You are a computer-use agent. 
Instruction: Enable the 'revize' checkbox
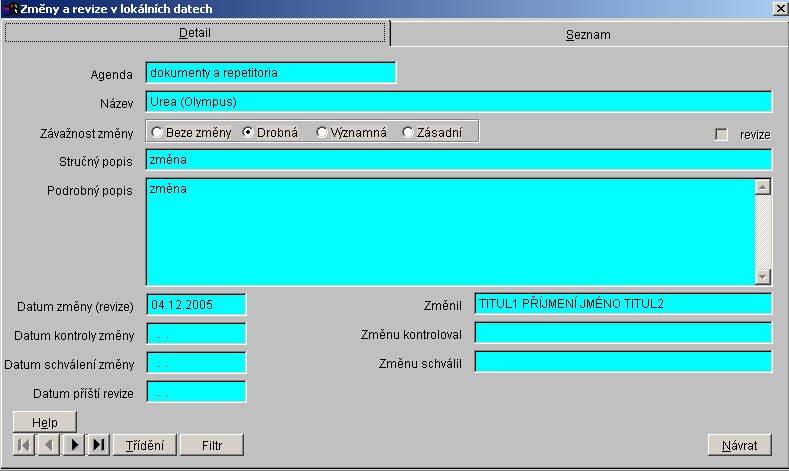coord(721,134)
